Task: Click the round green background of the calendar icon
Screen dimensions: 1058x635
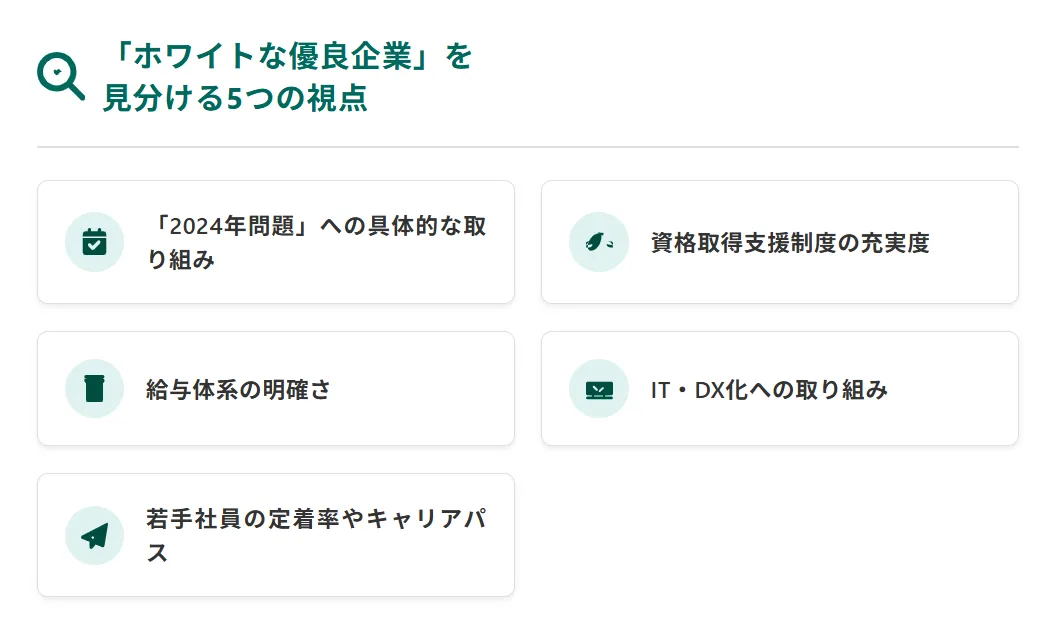Action: [x=94, y=242]
